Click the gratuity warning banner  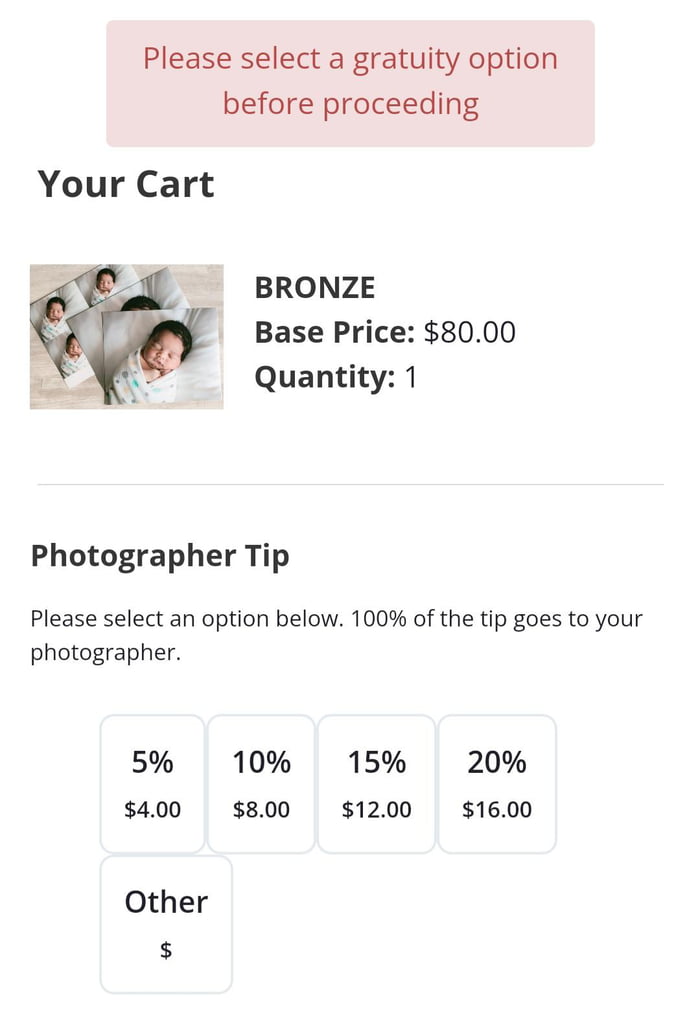click(350, 82)
